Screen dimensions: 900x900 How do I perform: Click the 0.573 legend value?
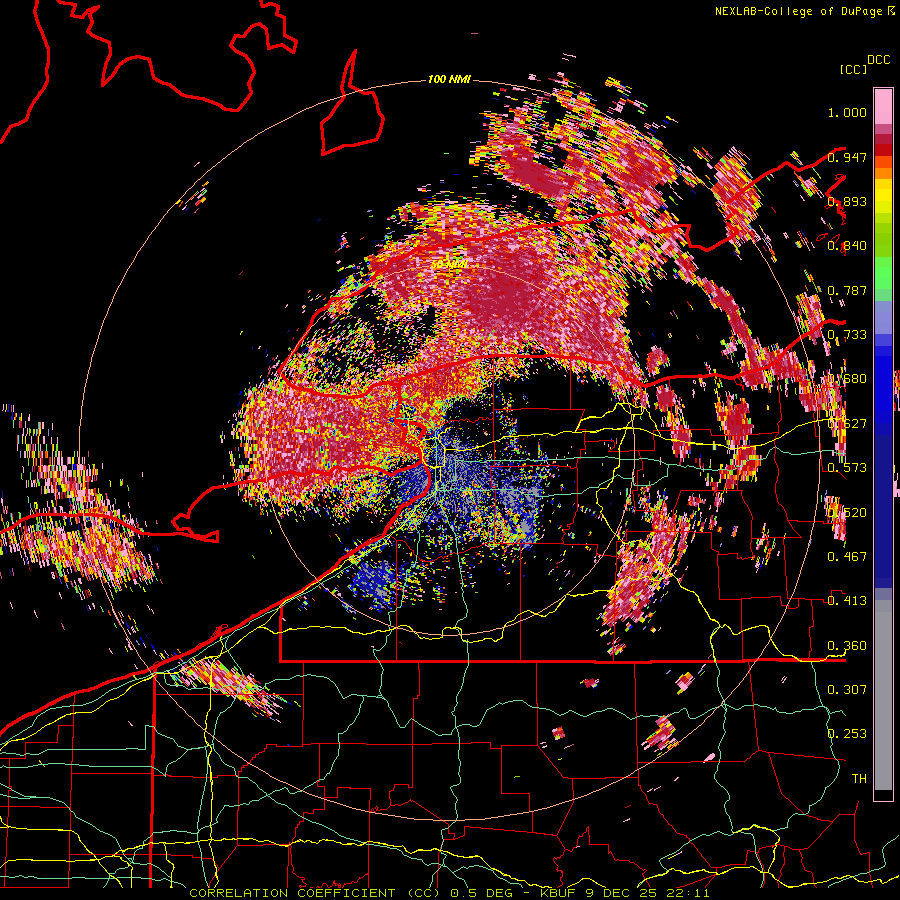pyautogui.click(x=847, y=468)
